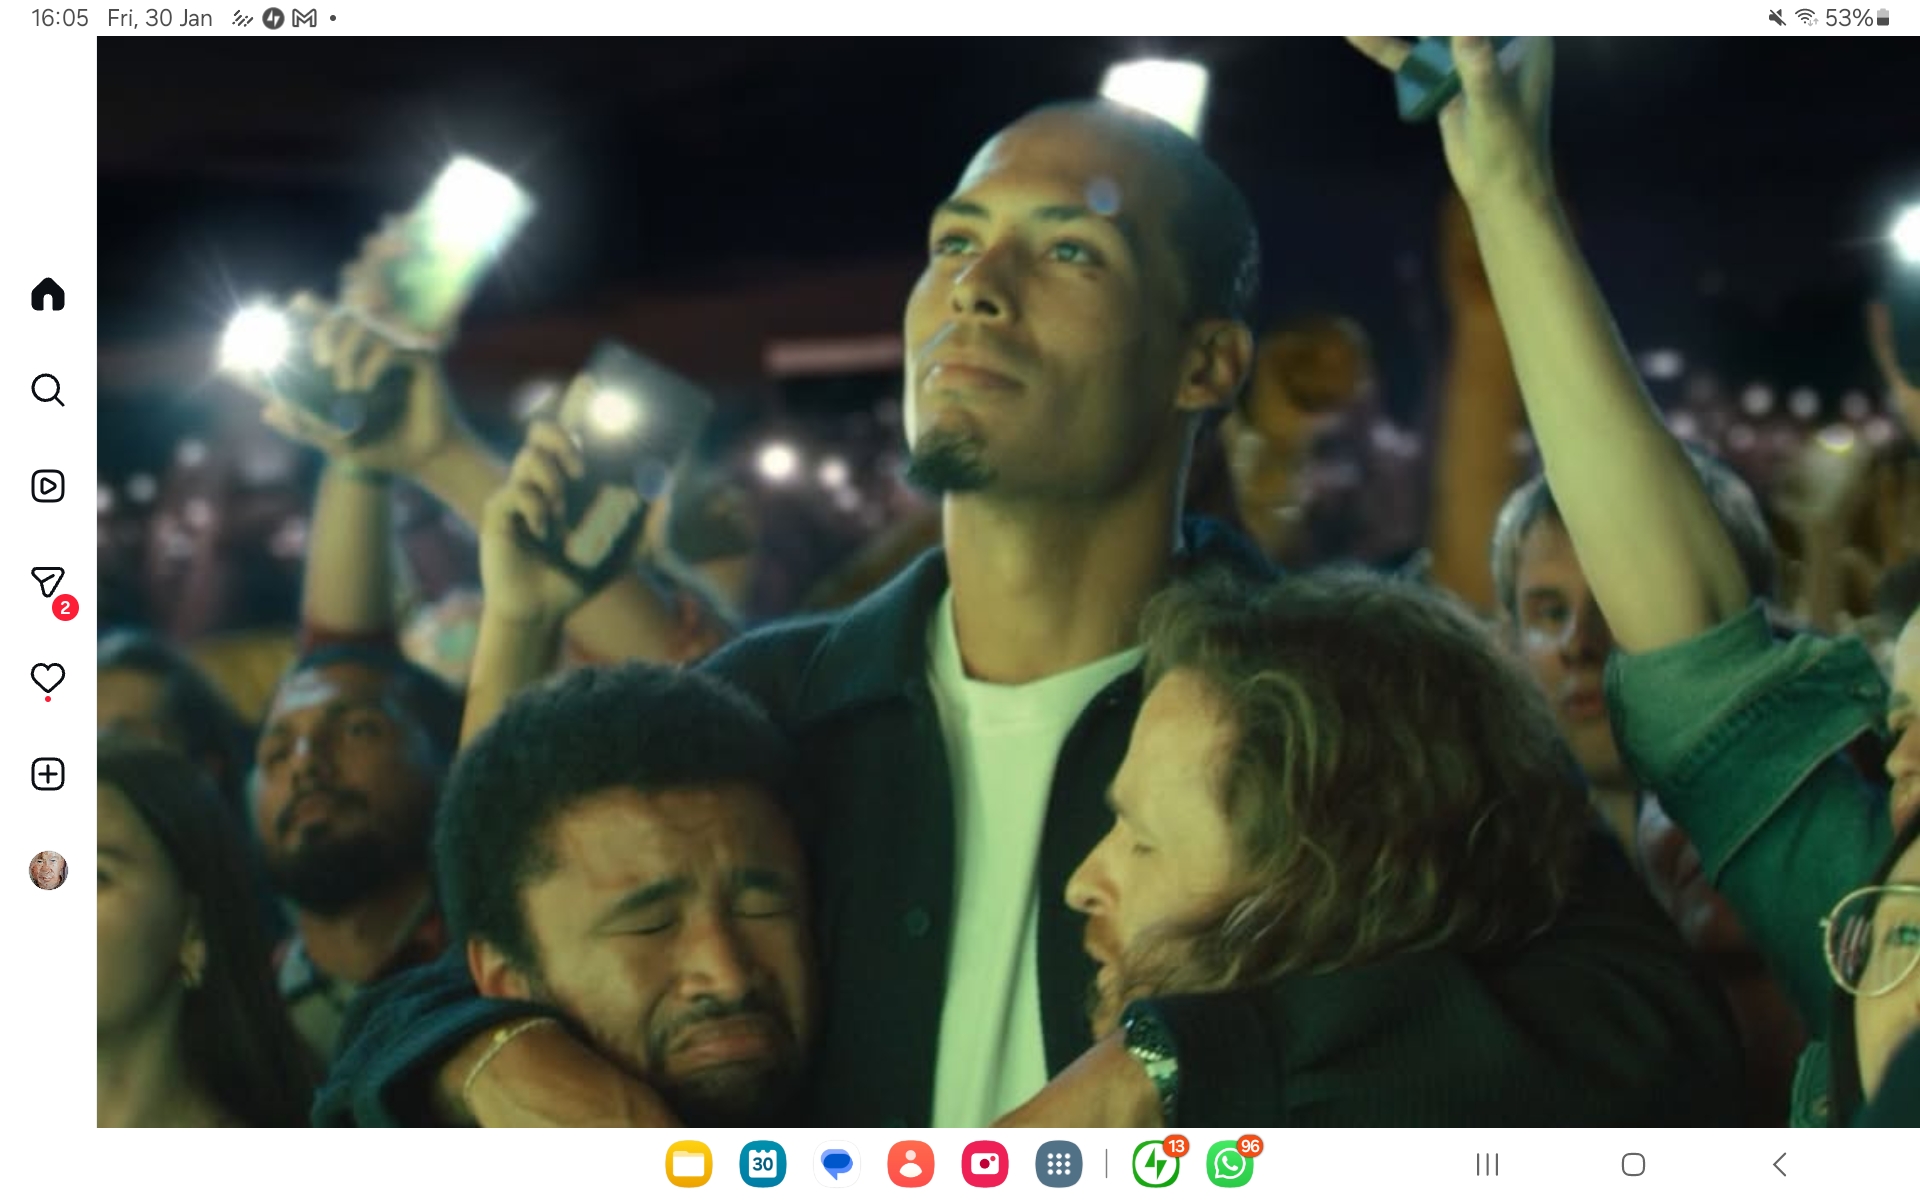Open the all apps grid drawer
This screenshot has height=1200, width=1920.
click(1058, 1164)
